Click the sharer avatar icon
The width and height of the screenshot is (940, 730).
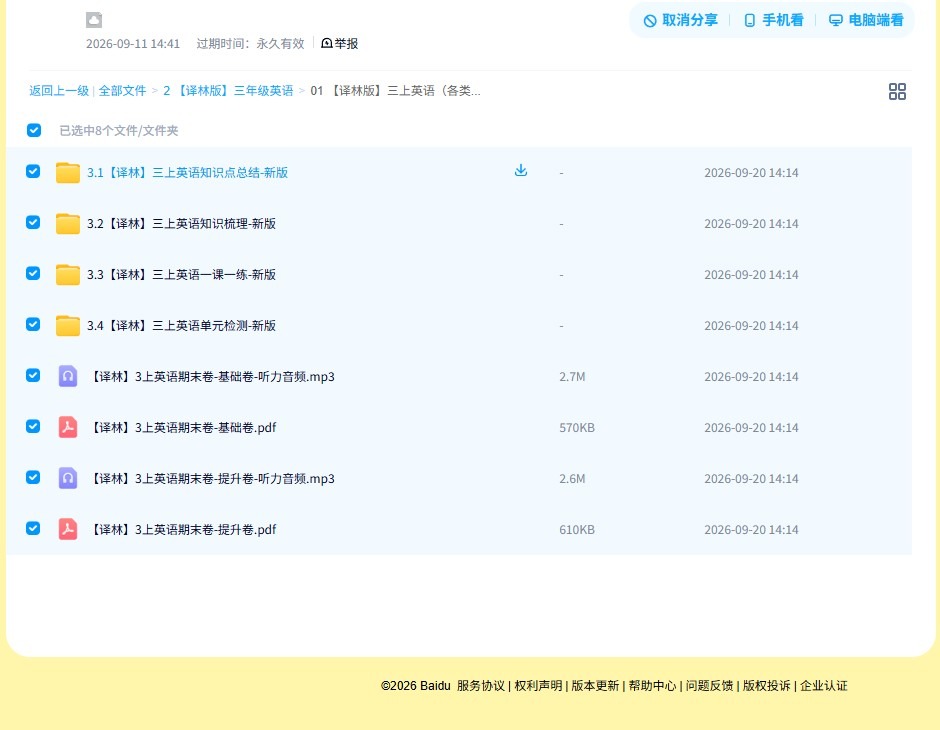(x=94, y=20)
